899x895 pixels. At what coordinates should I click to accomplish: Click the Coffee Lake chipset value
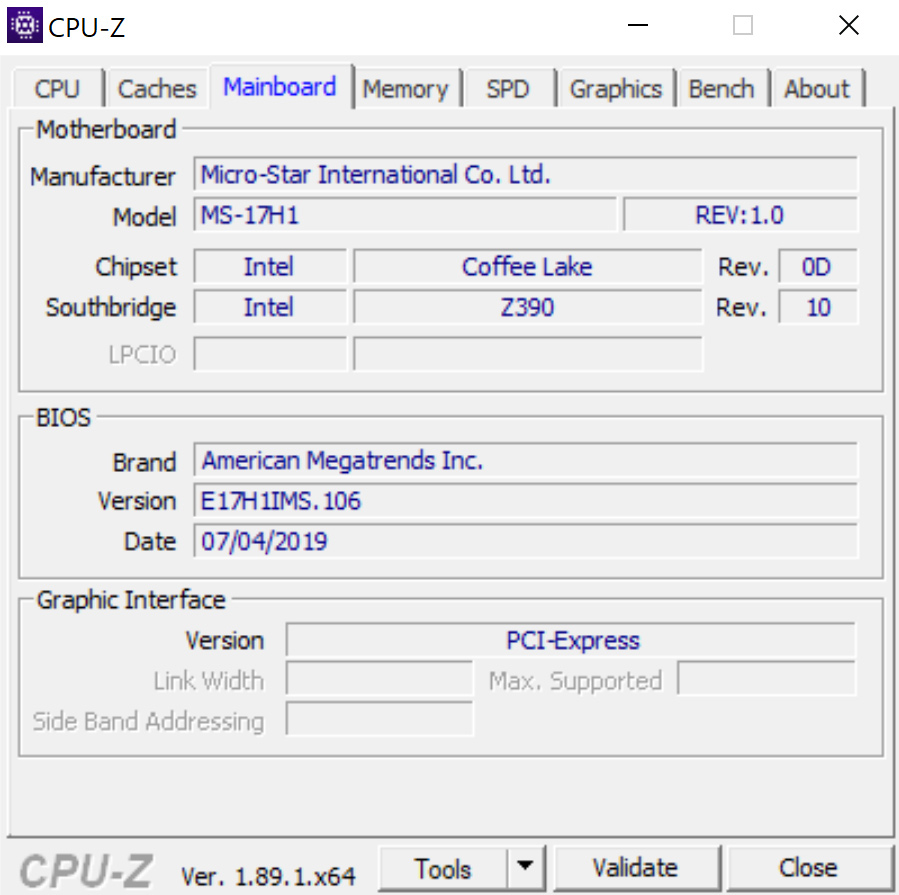[527, 267]
